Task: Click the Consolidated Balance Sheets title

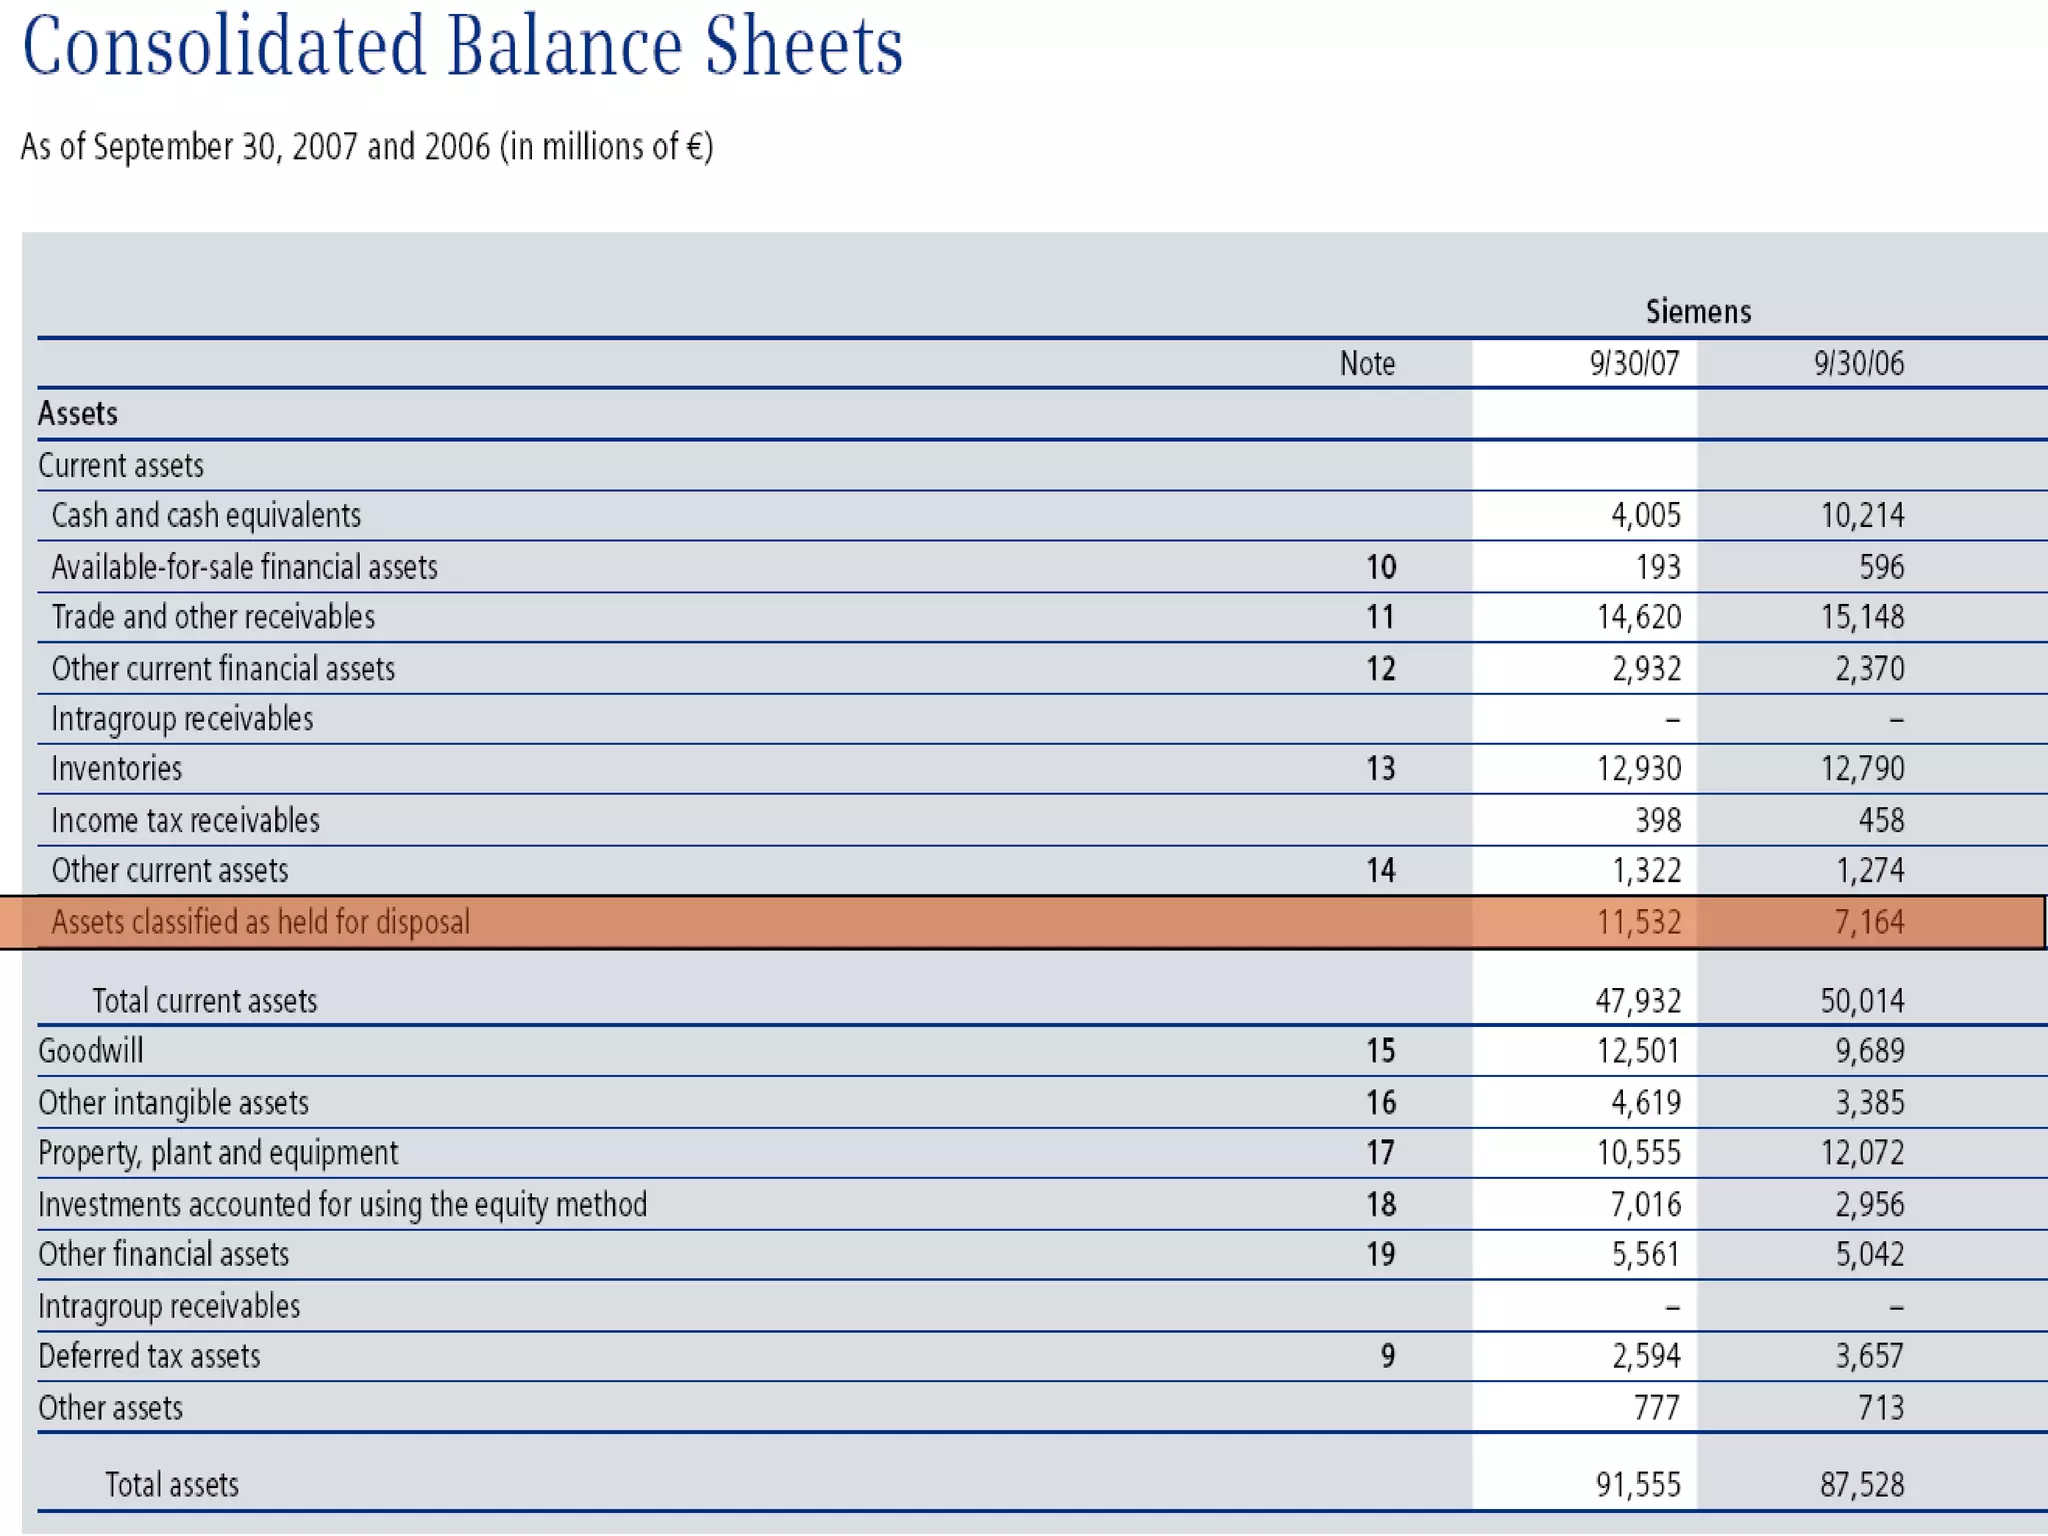Action: pyautogui.click(x=462, y=47)
